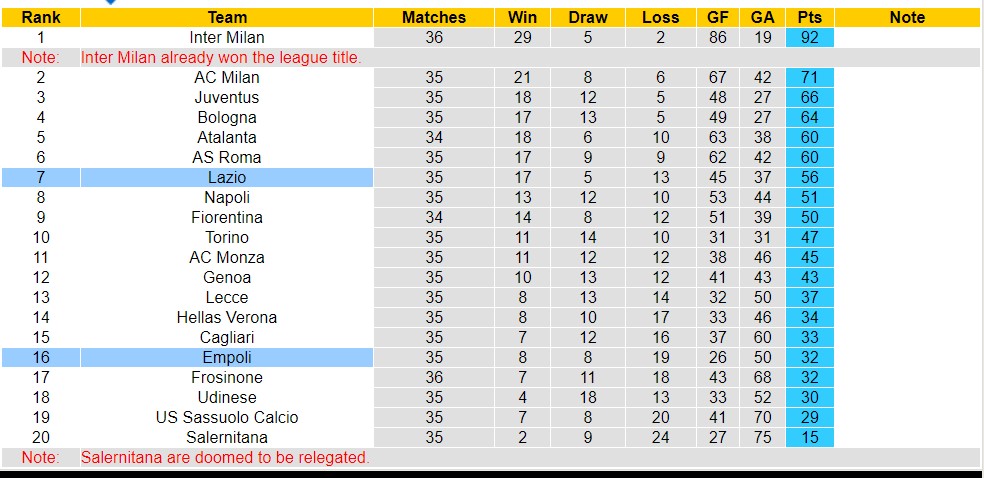The width and height of the screenshot is (984, 478).
Task: Open the US Sassuolo Calcio entry
Action: tap(227, 417)
